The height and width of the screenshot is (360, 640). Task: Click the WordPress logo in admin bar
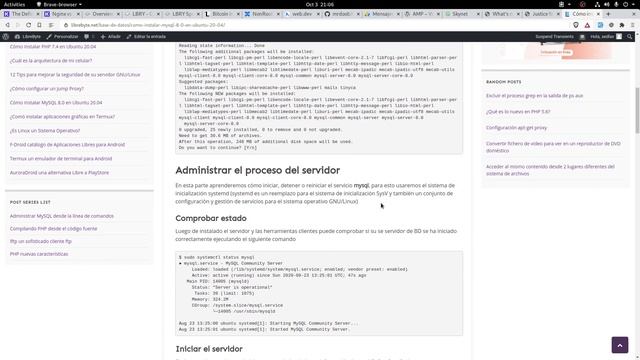pyautogui.click(x=6, y=36)
